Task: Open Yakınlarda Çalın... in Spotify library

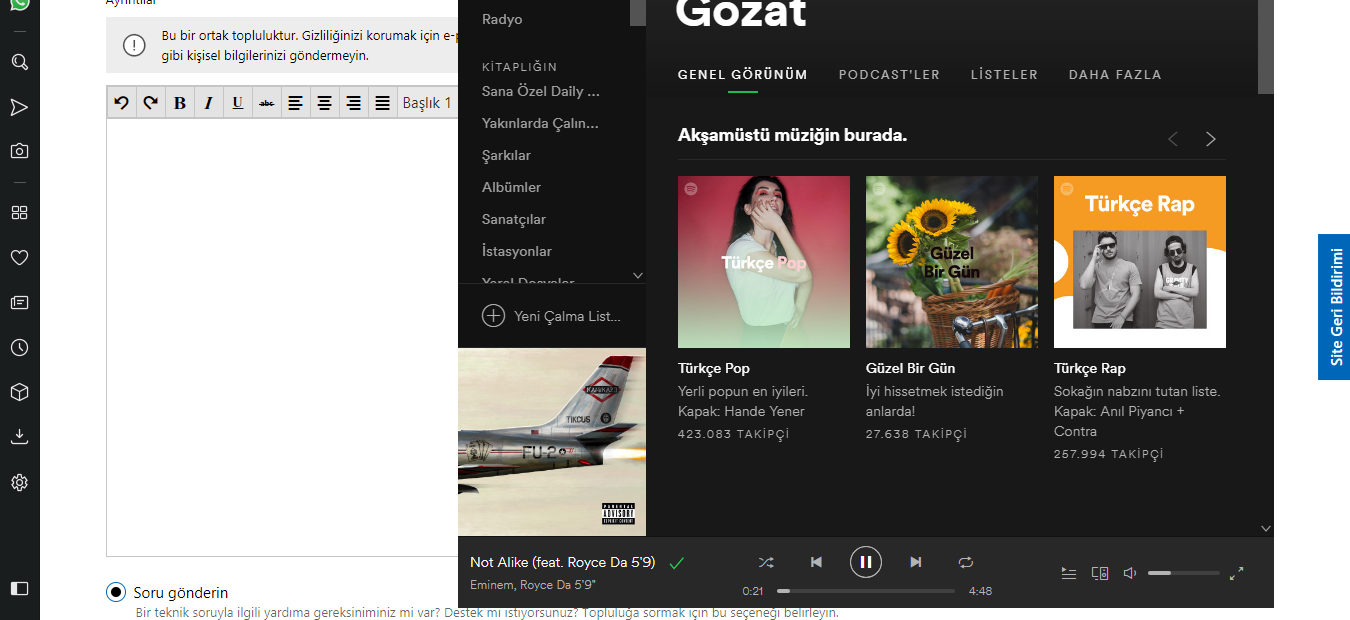Action: point(540,123)
